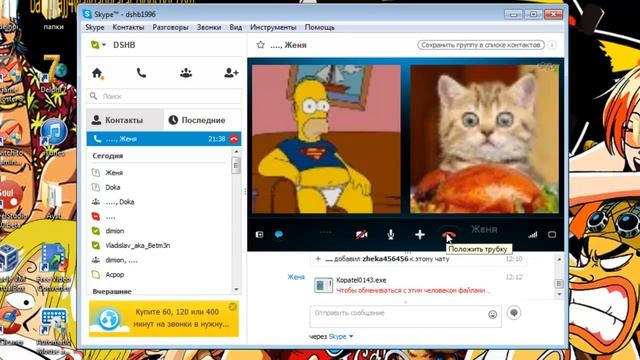Expand the DSHB status dropdown

tap(104, 45)
